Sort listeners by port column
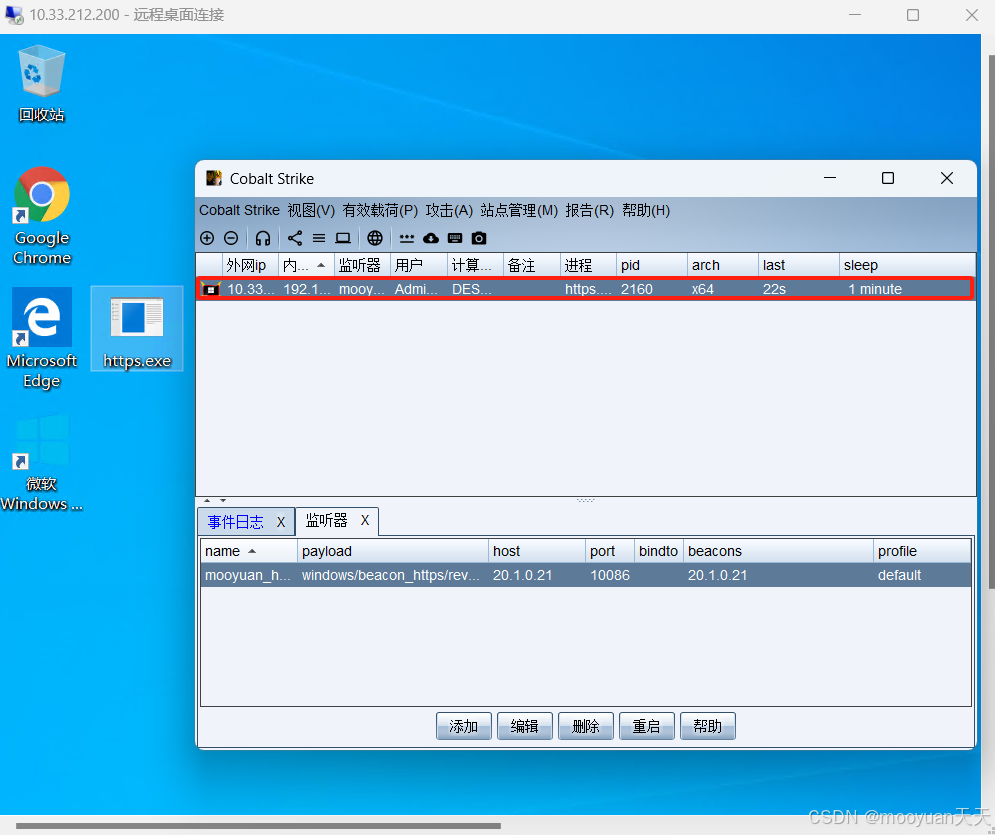 pos(610,551)
